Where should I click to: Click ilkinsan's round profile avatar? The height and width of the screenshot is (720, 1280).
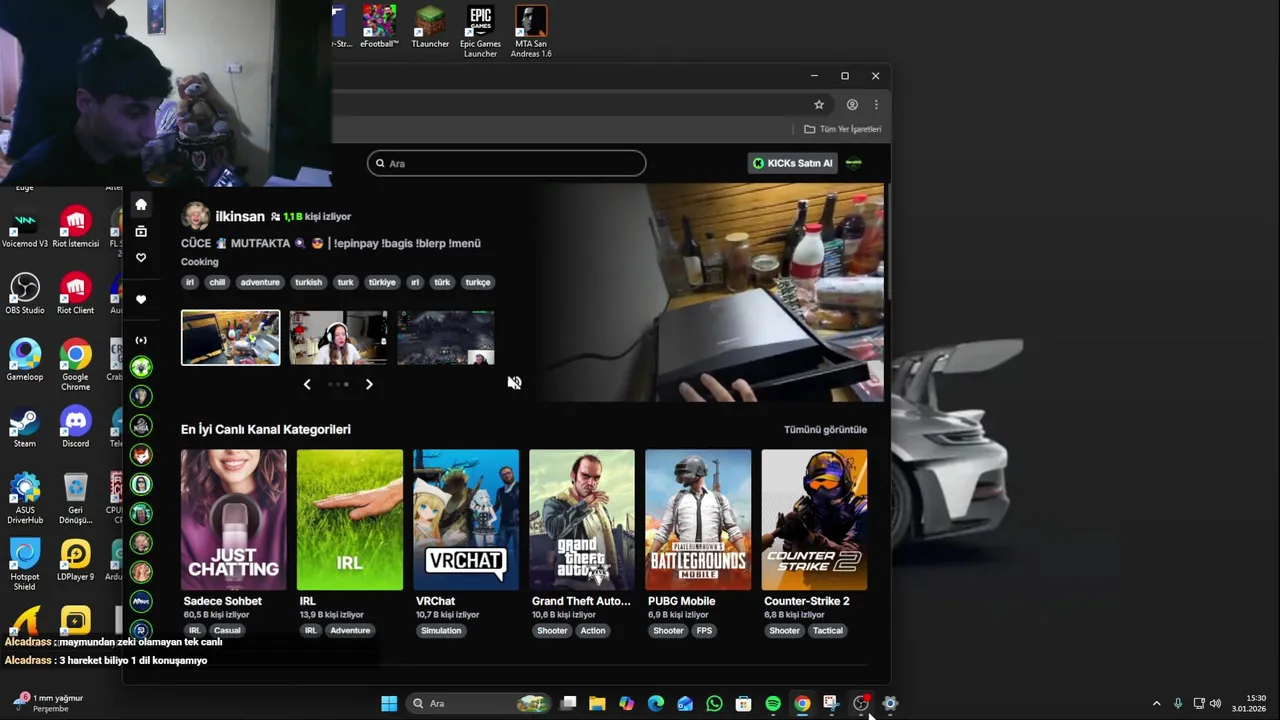(195, 216)
